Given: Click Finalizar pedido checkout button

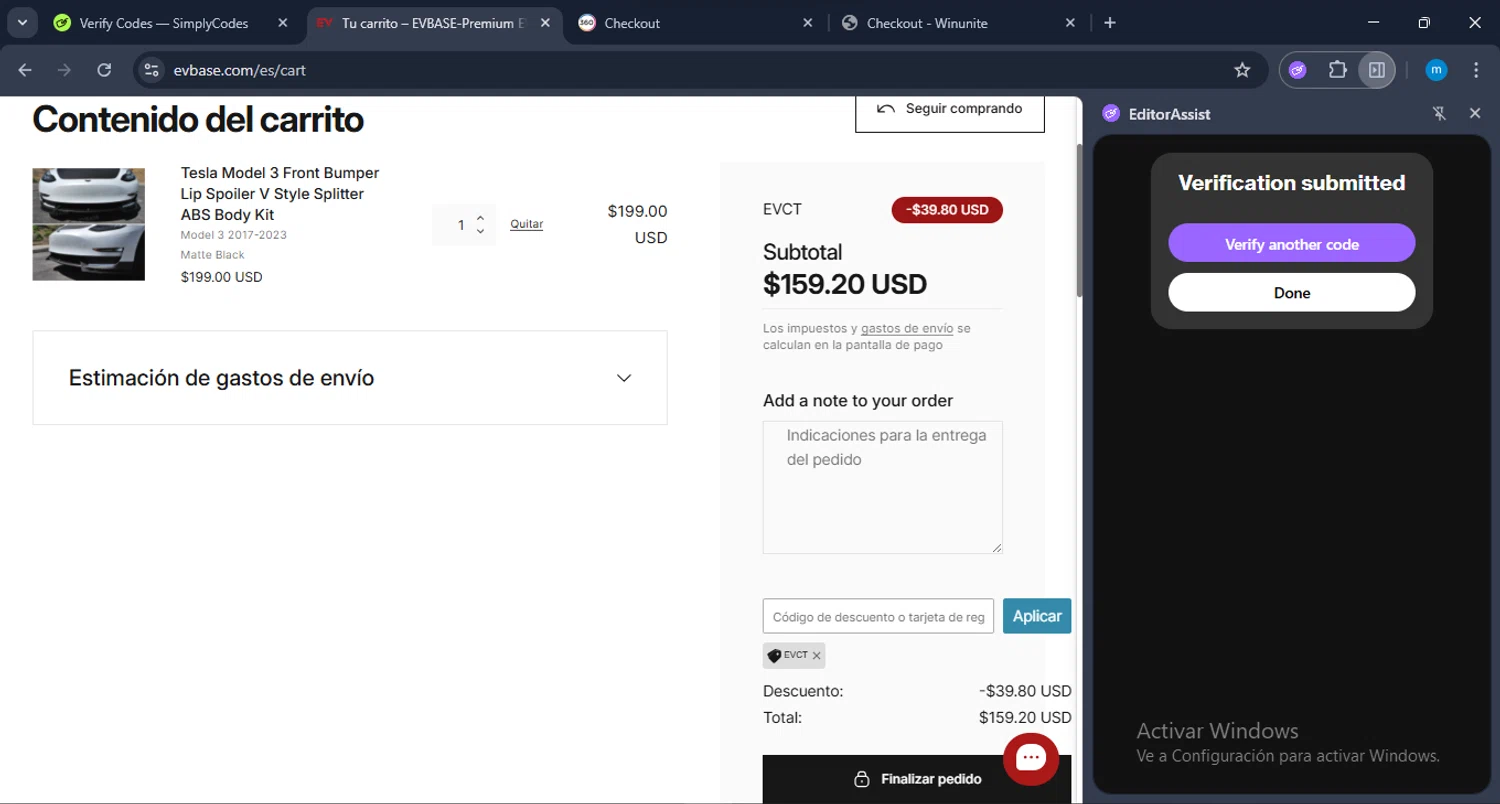Looking at the screenshot, I should pos(917,779).
